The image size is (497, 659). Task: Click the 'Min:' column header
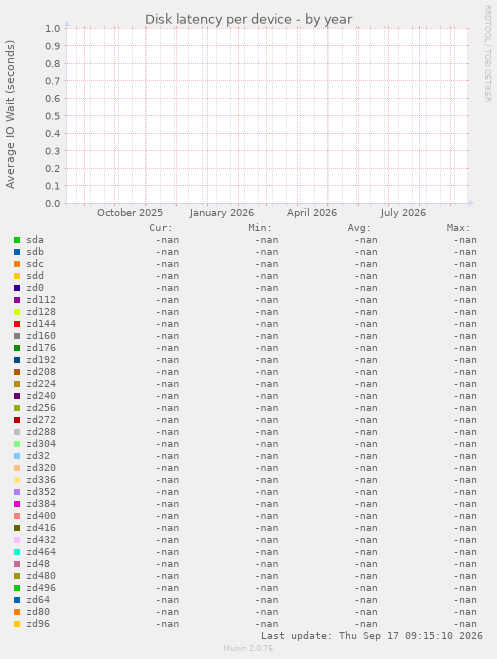click(260, 228)
